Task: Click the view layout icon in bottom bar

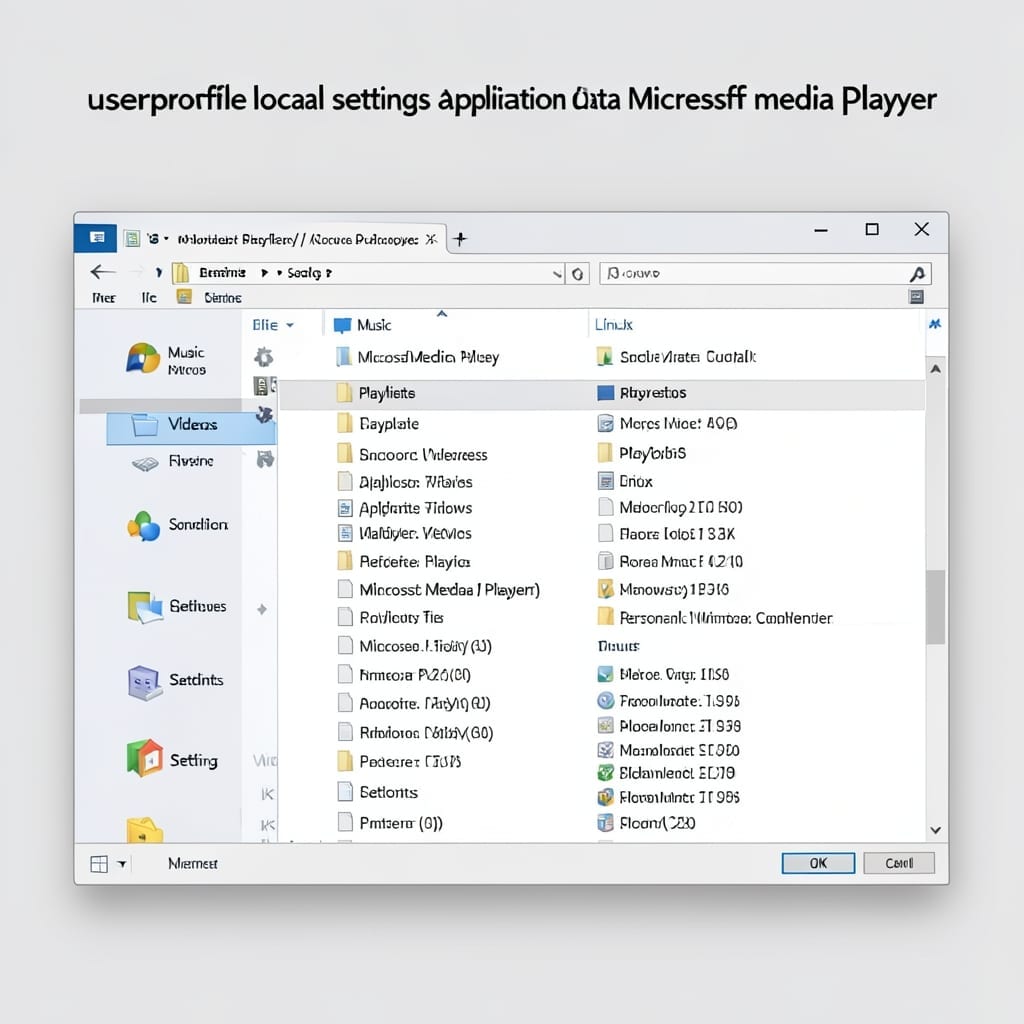Action: (99, 864)
